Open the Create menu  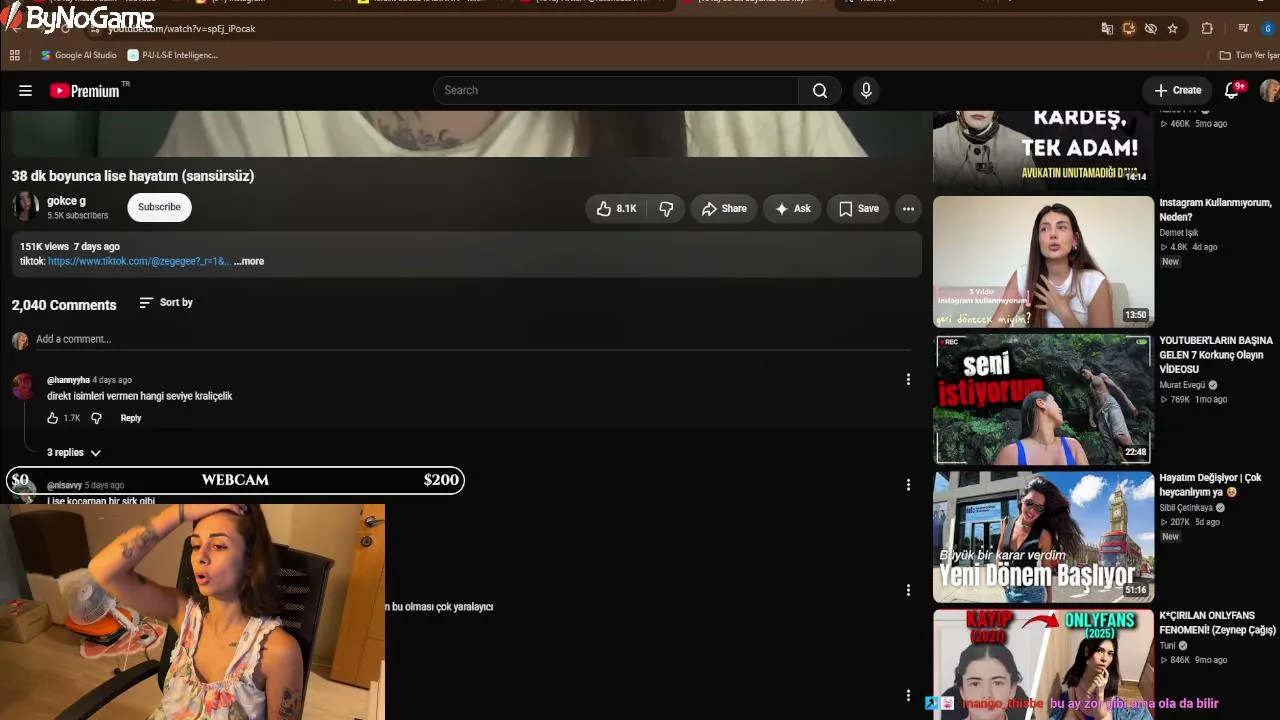[1177, 91]
